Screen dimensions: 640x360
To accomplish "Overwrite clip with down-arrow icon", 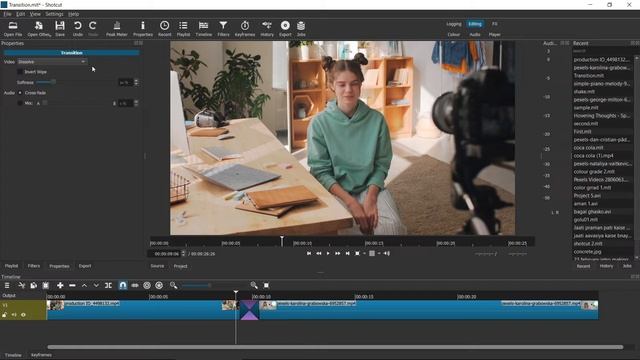I will click(x=96, y=285).
